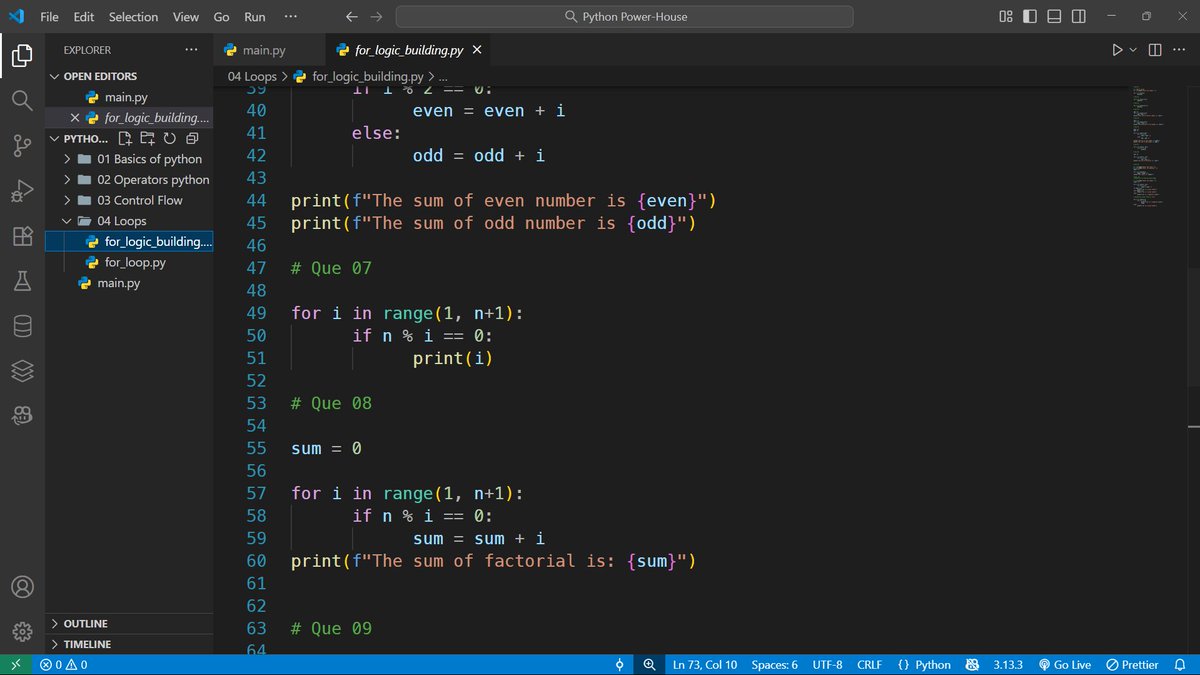1200x675 pixels.
Task: Click New File icon in explorer header
Action: coord(125,139)
